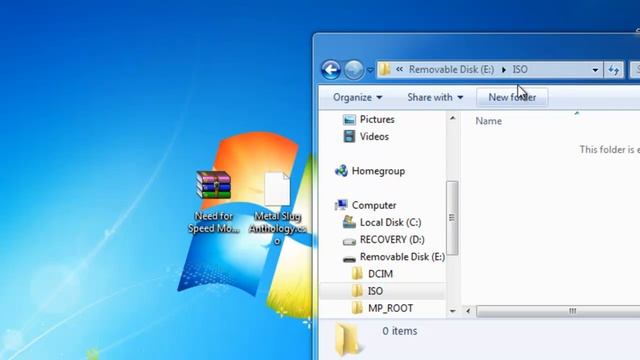
Task: Select Computer in the navigation pane
Action: click(365, 205)
